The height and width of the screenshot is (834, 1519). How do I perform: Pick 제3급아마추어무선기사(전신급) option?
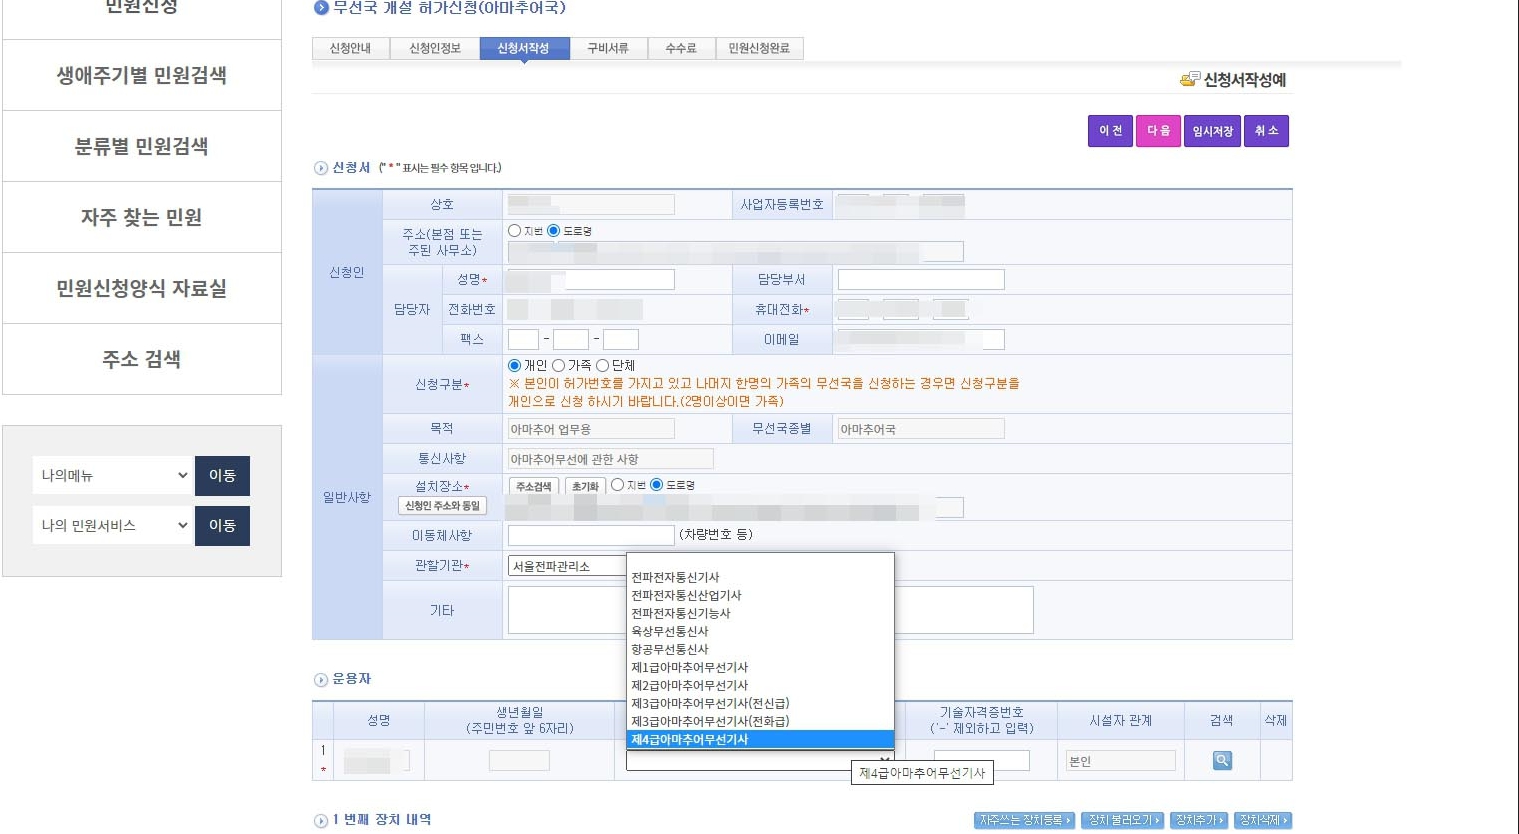760,703
